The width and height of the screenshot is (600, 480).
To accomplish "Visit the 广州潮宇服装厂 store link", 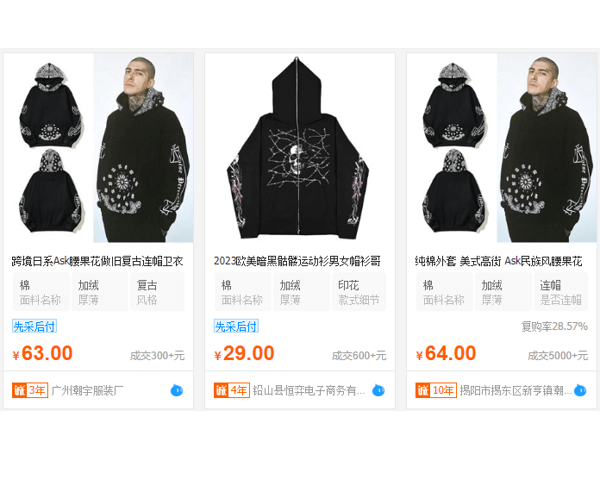I will click(87, 390).
